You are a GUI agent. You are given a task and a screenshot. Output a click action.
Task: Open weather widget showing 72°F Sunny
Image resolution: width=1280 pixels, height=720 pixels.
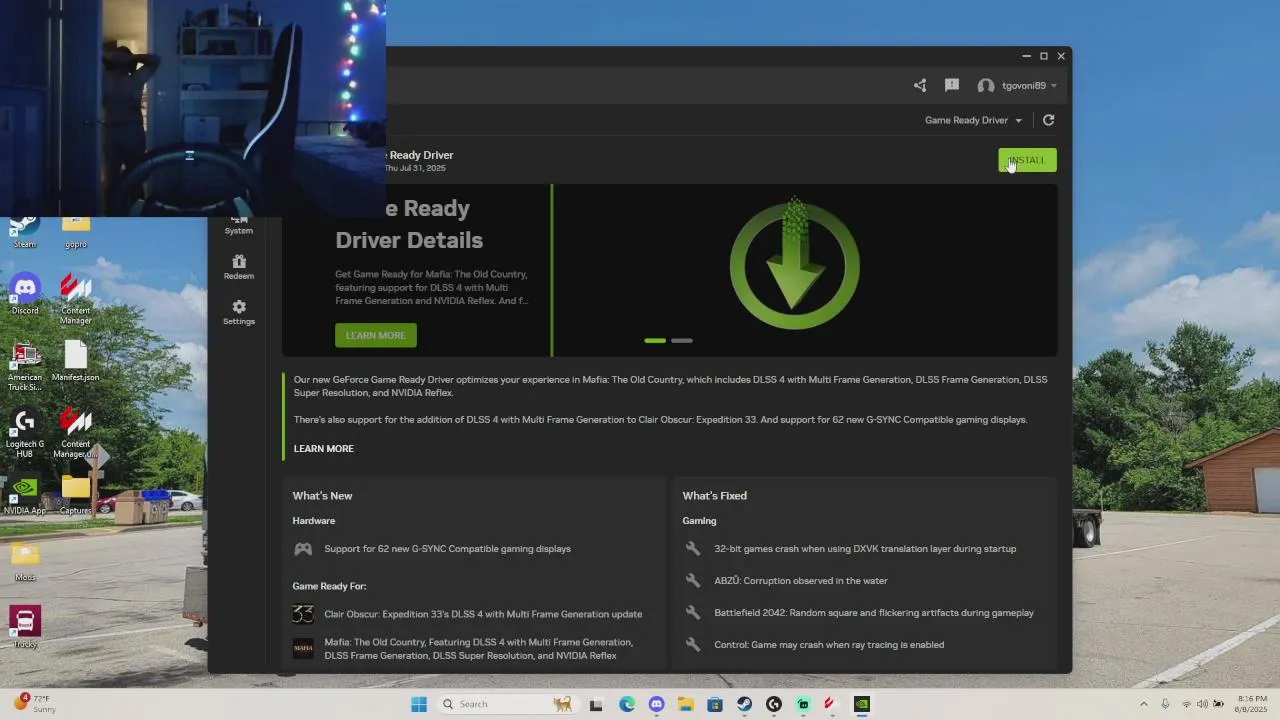[x=35, y=704]
